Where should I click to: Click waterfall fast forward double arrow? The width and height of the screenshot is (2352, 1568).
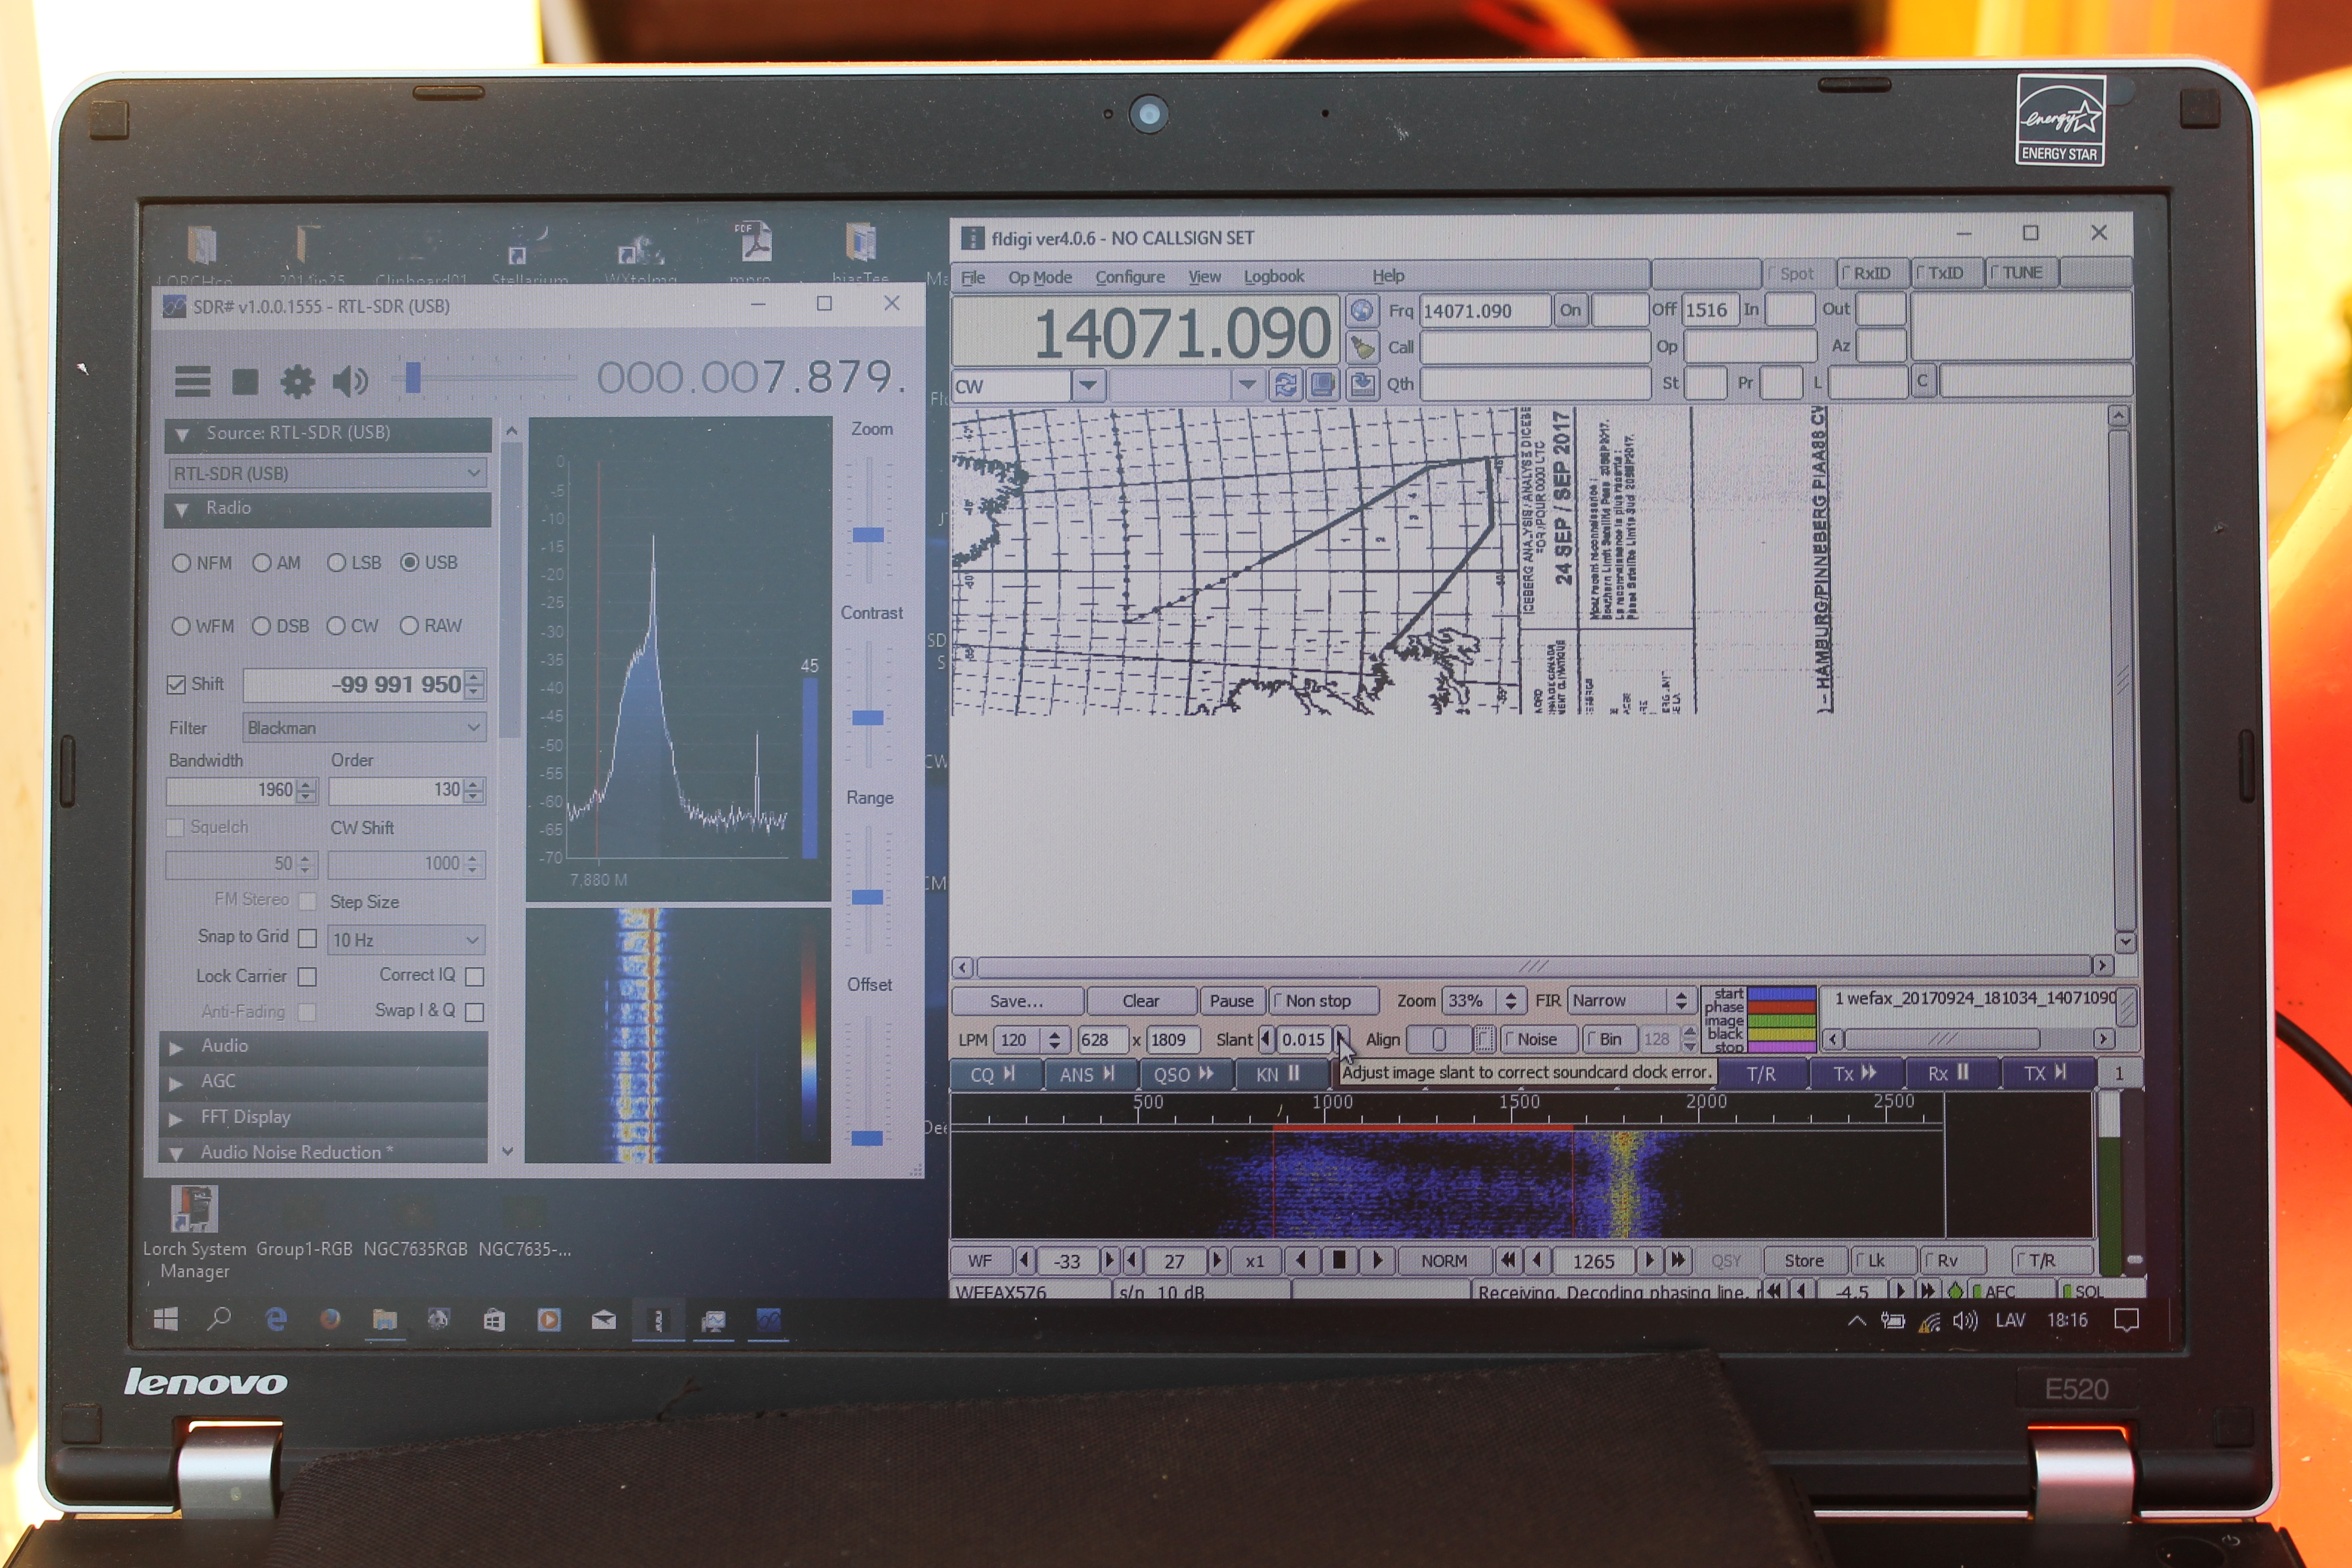(x=1678, y=1260)
